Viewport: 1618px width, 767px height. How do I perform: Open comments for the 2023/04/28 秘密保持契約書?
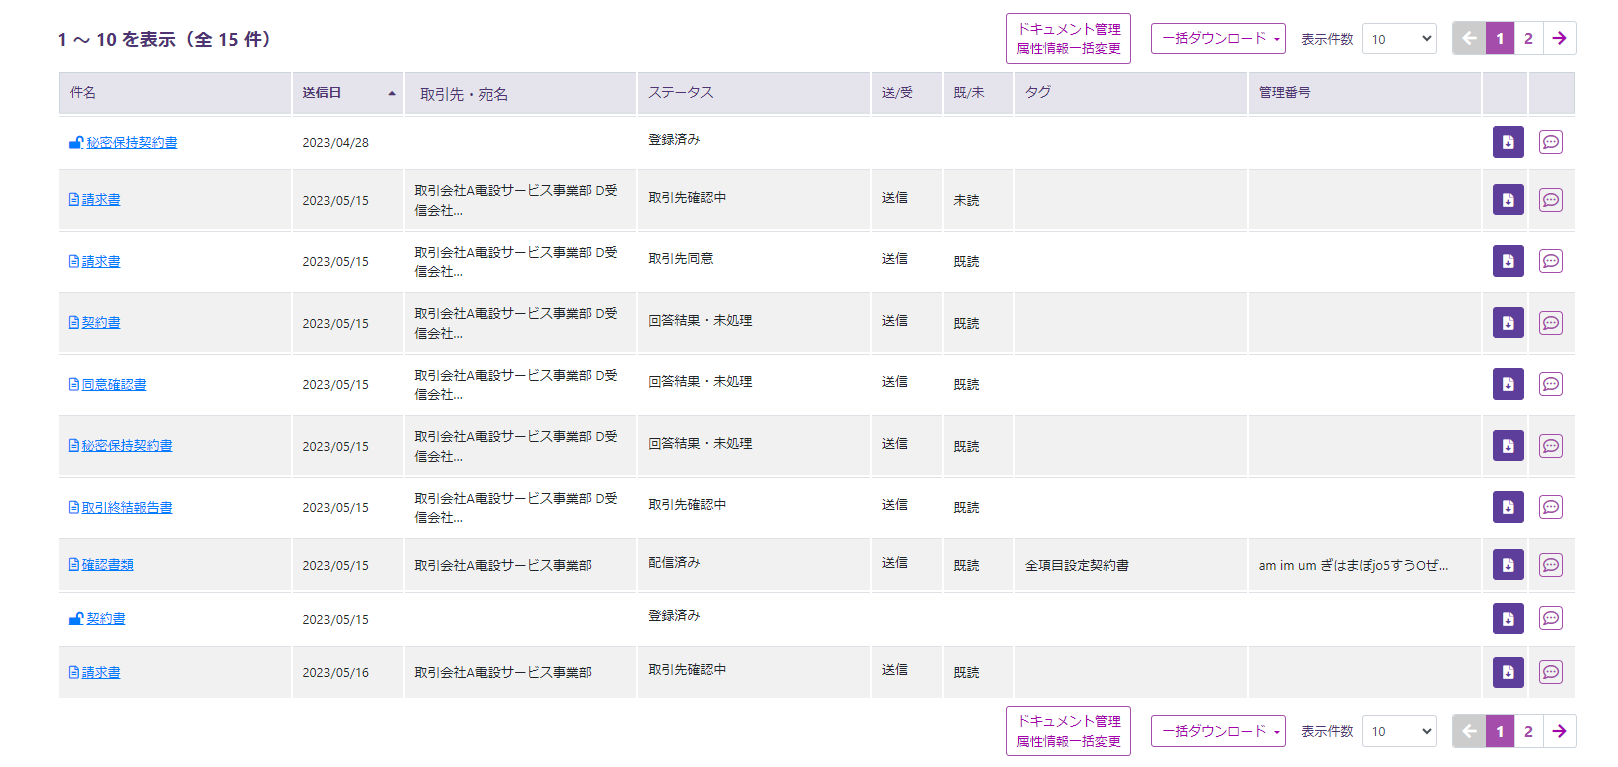coord(1550,142)
